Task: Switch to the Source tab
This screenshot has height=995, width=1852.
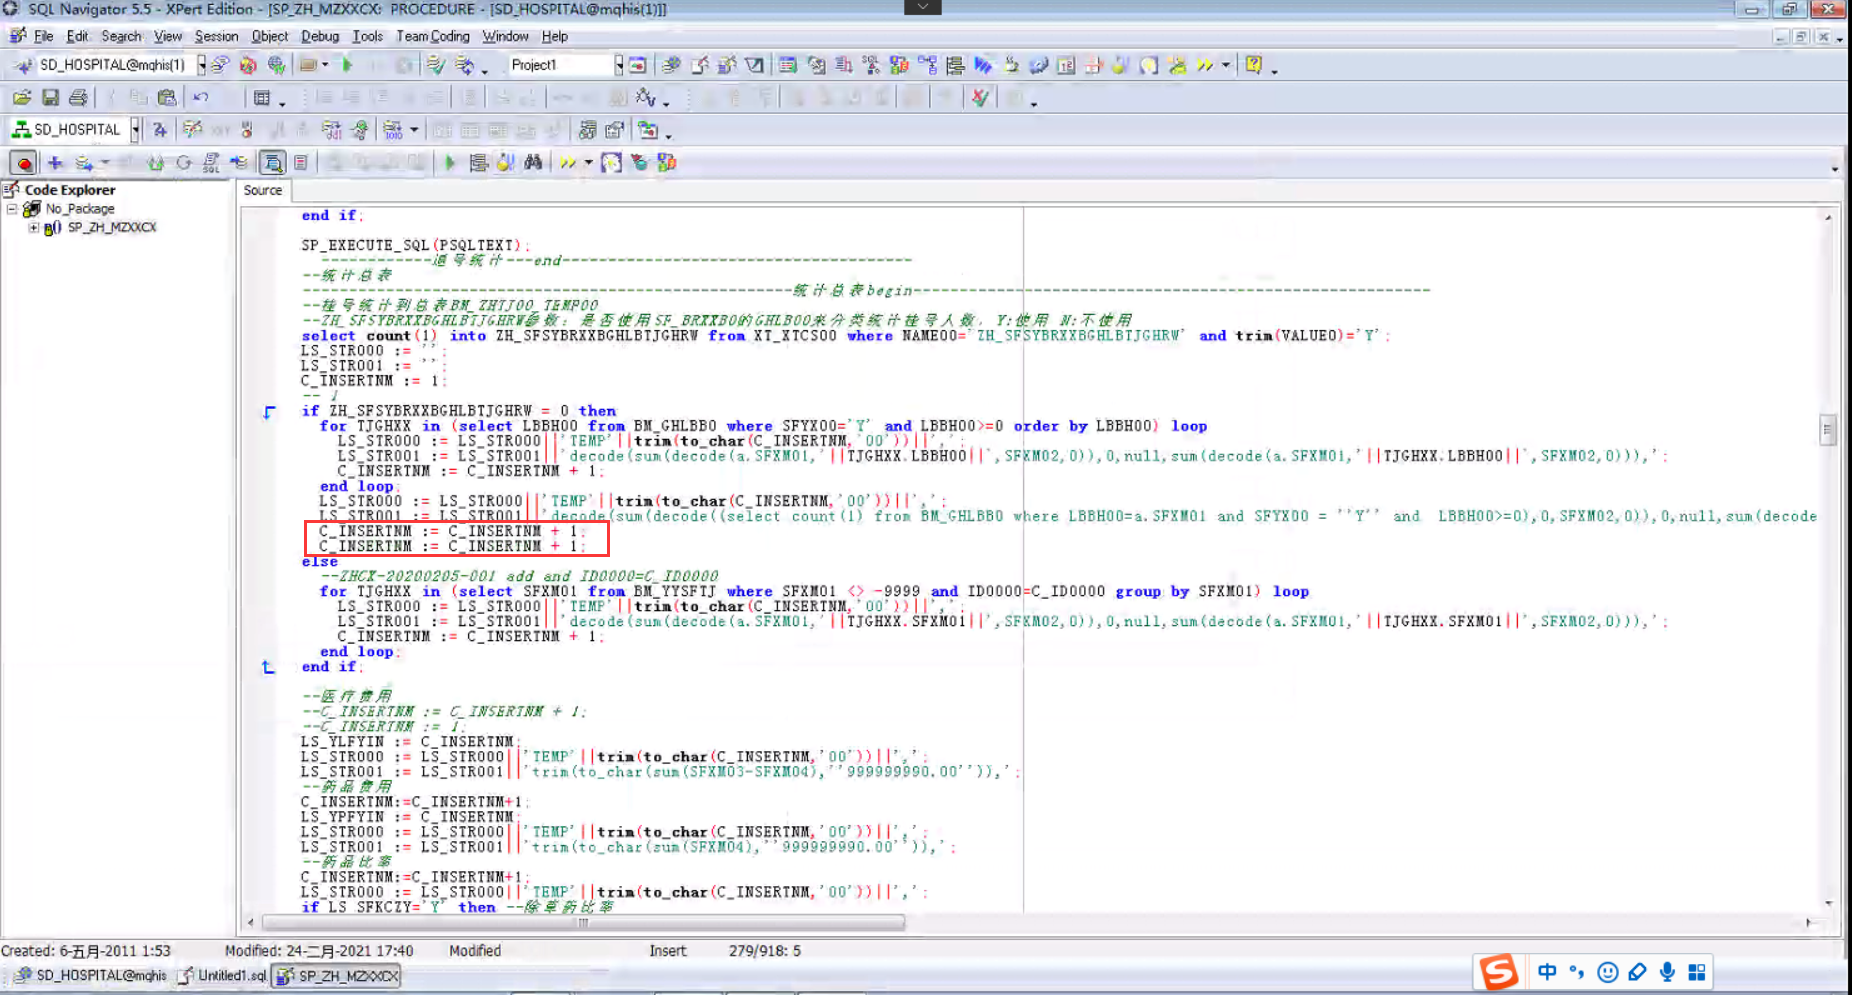Action: point(263,190)
